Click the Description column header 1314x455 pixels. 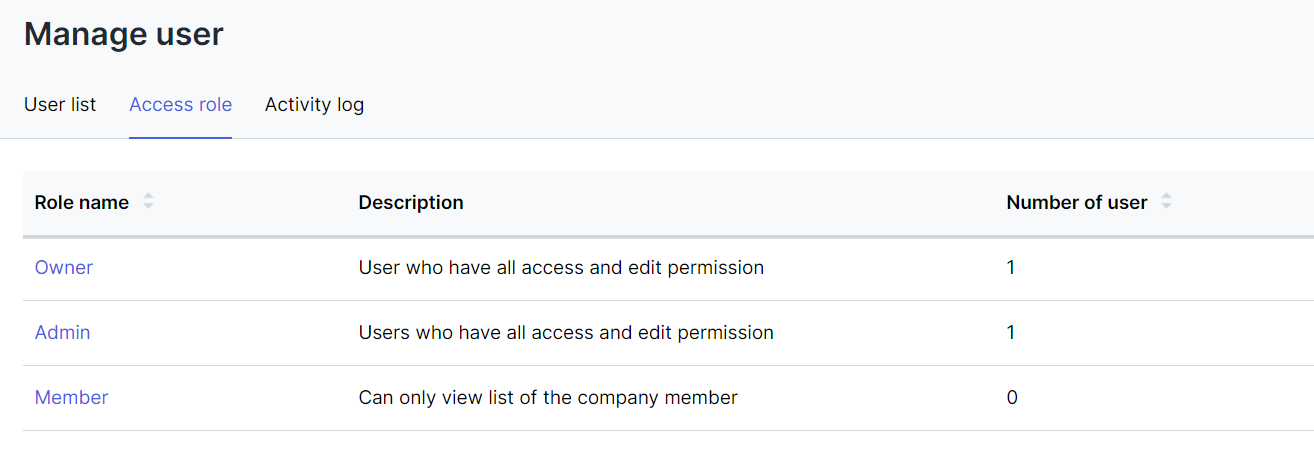[411, 203]
